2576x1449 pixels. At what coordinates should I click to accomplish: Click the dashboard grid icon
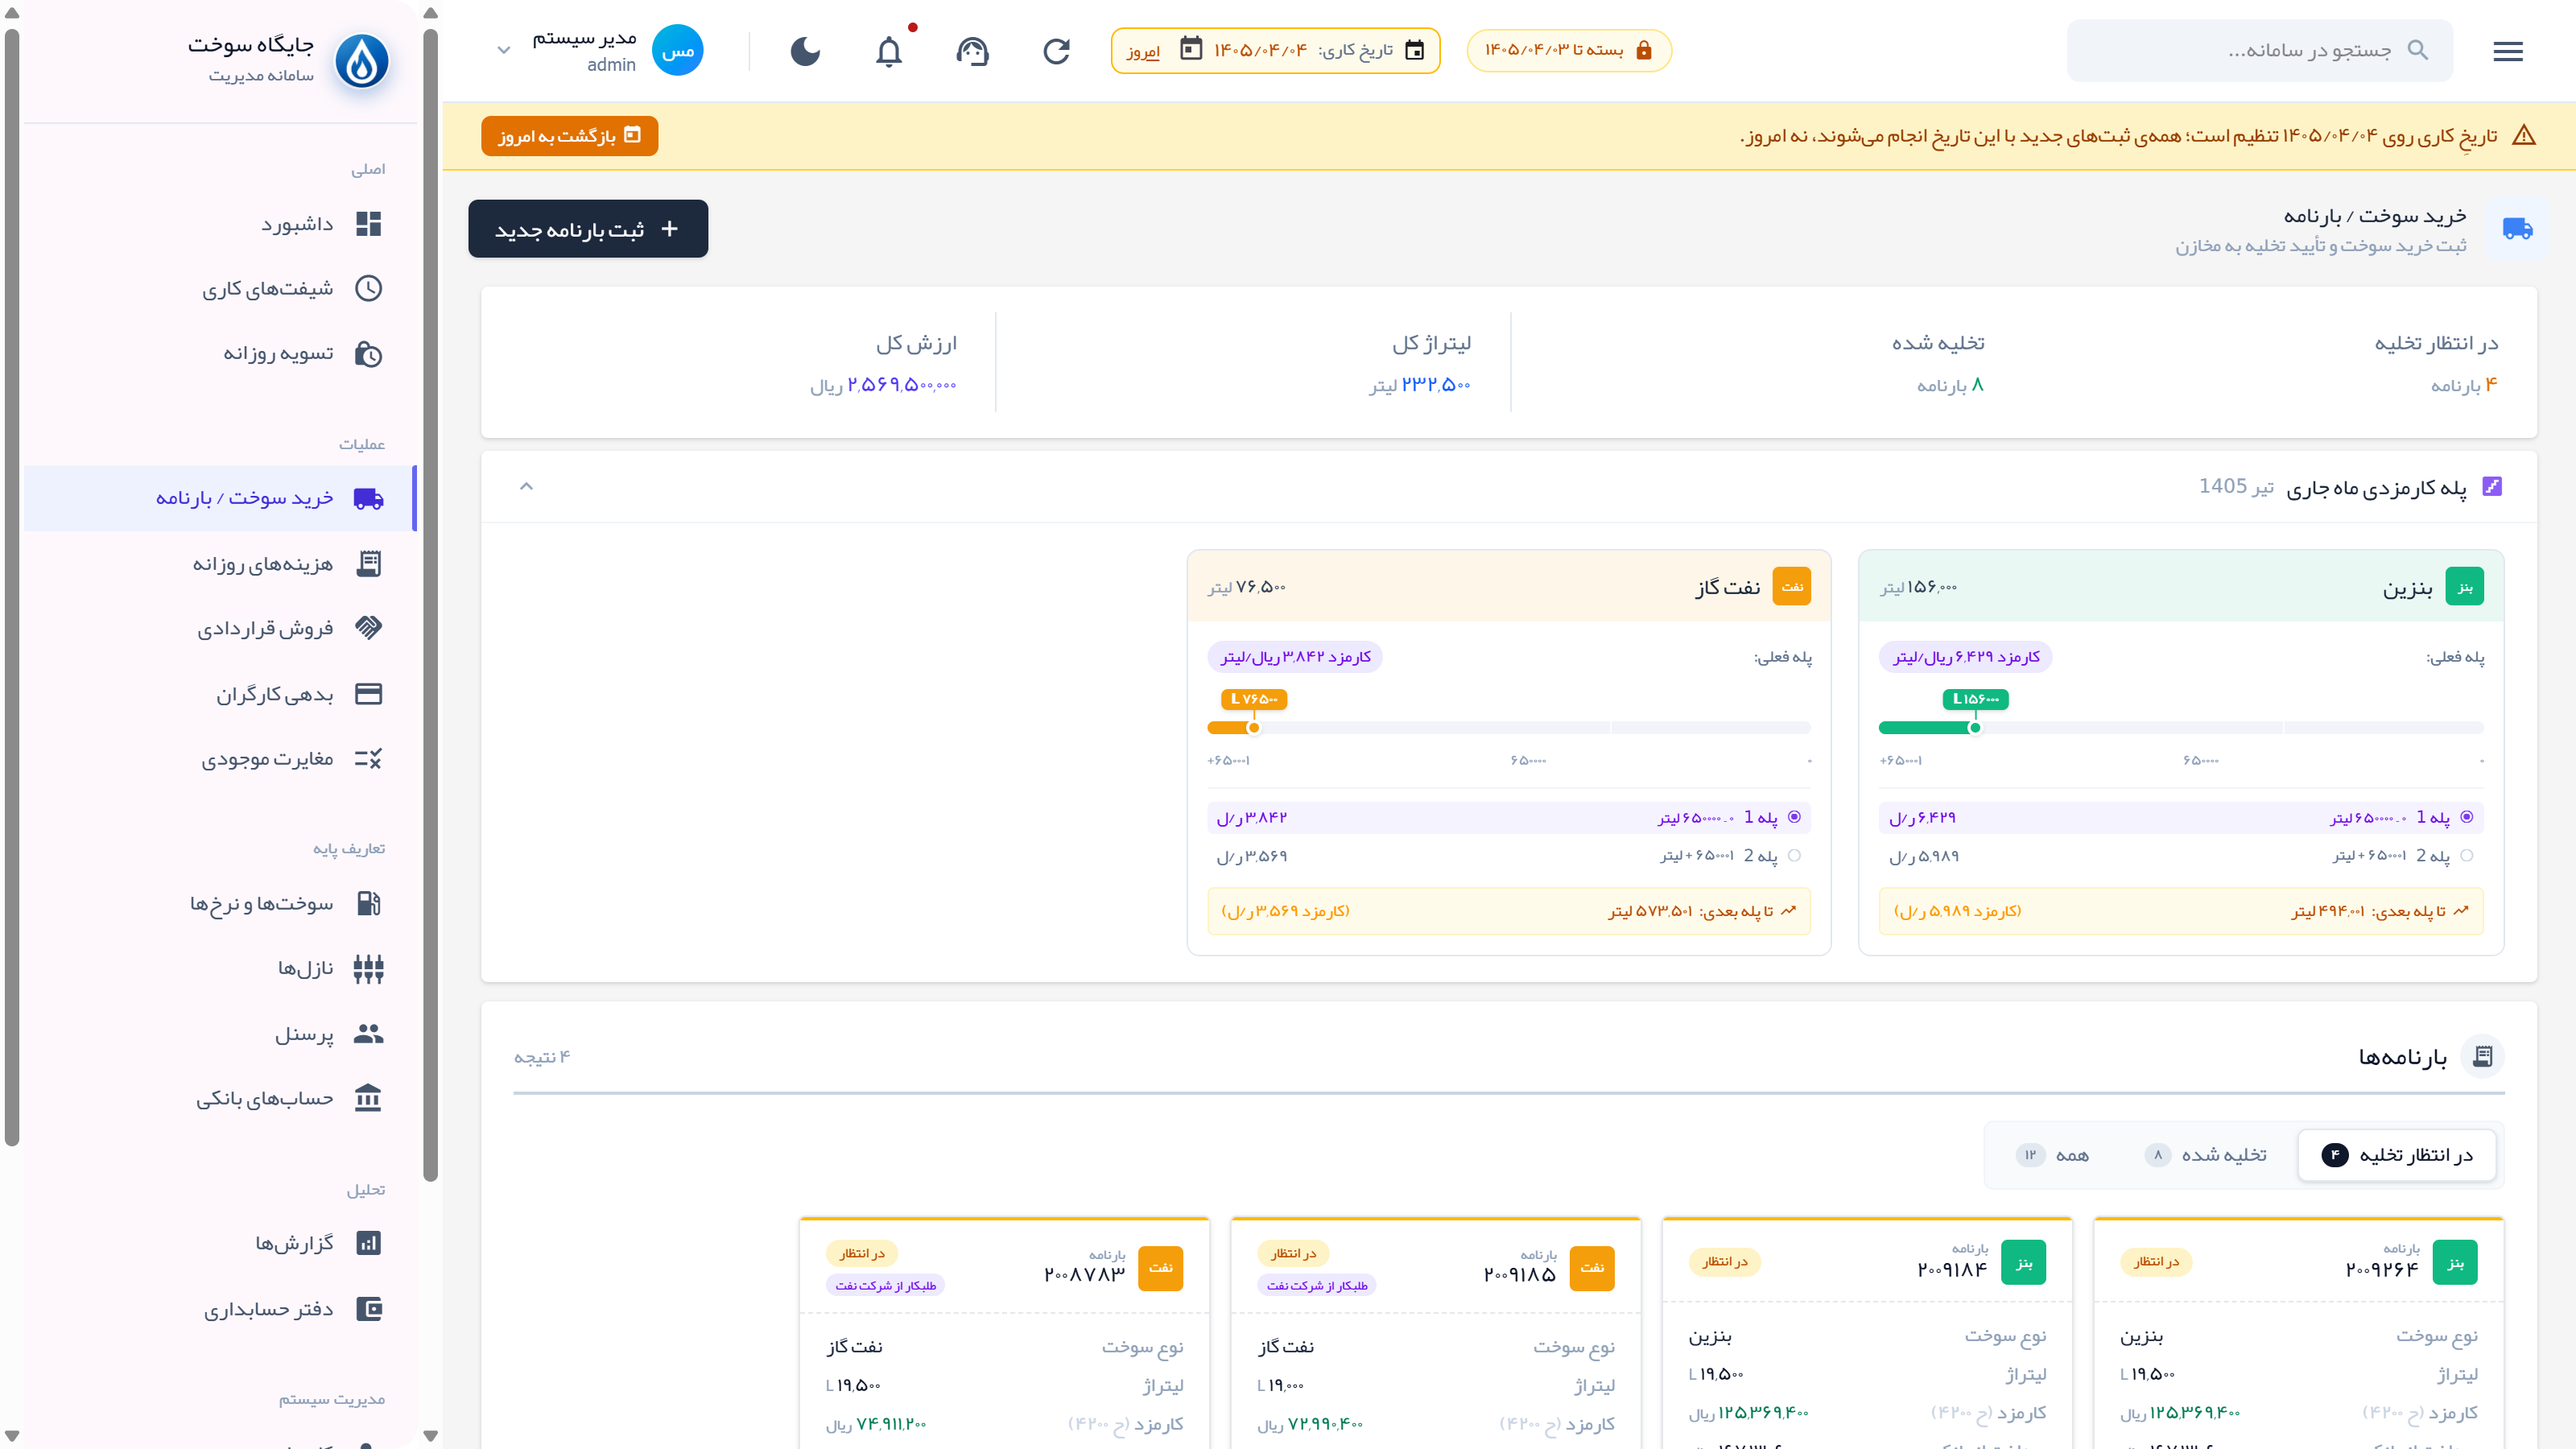tap(368, 224)
